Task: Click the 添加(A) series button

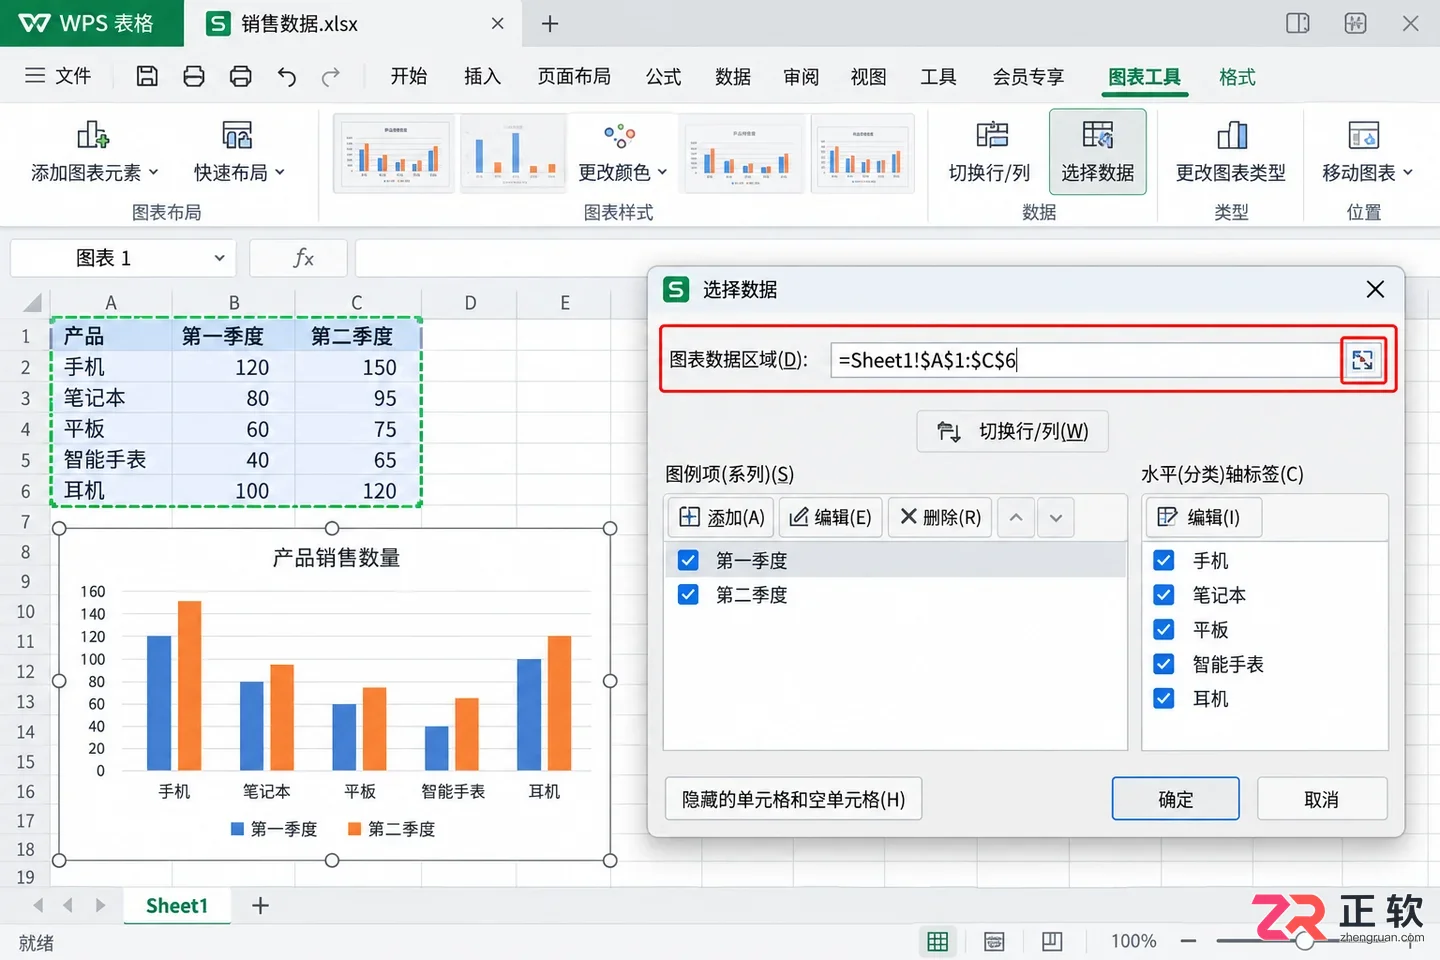Action: click(720, 517)
